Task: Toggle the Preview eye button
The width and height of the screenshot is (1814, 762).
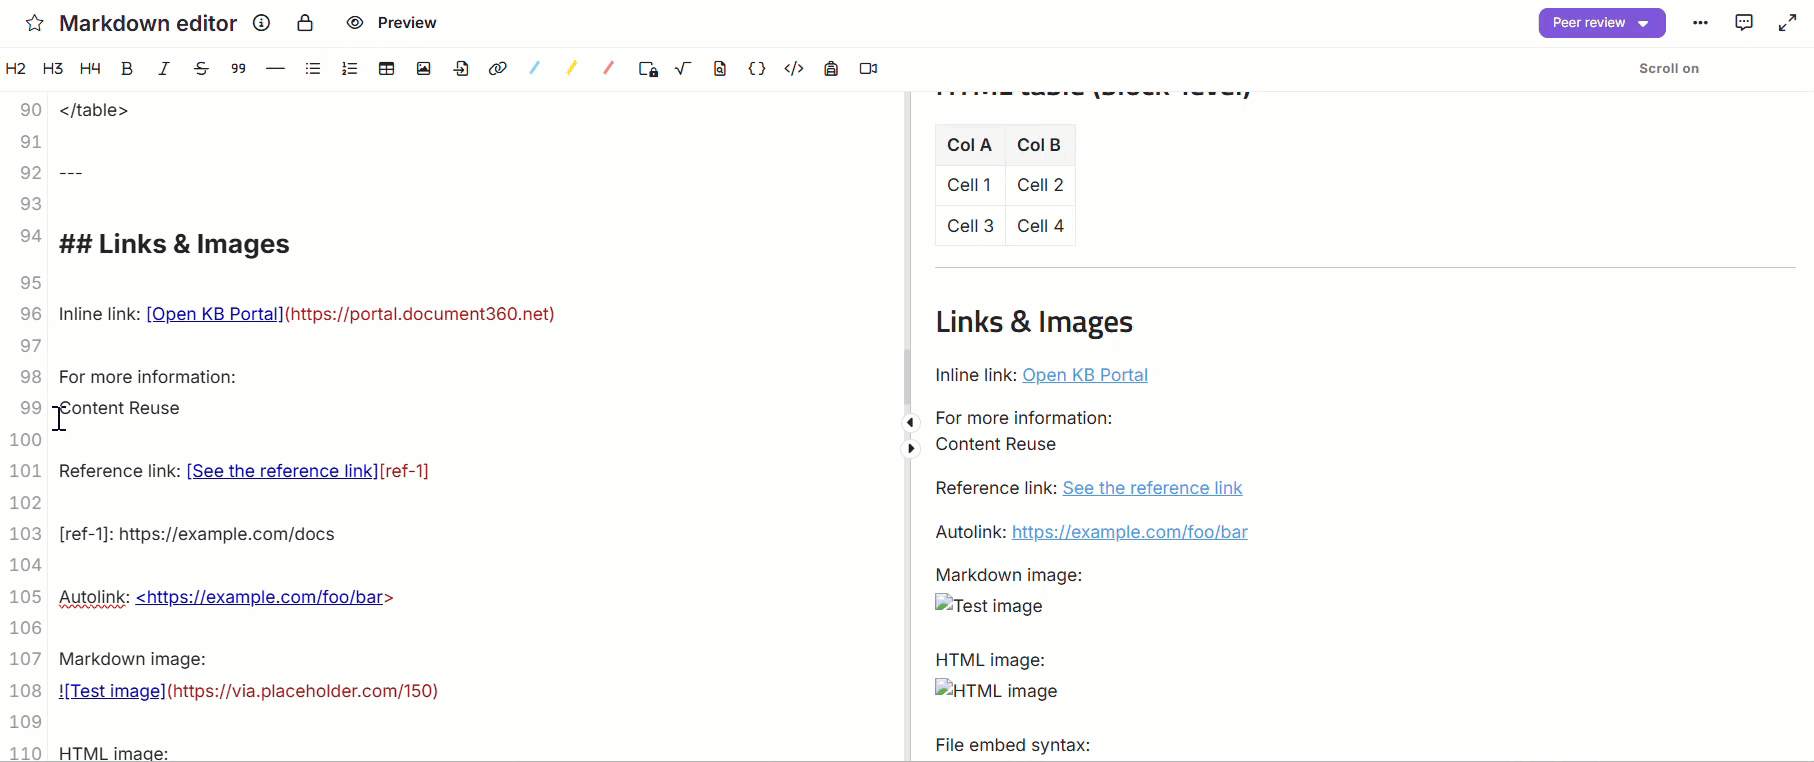Action: pos(392,23)
